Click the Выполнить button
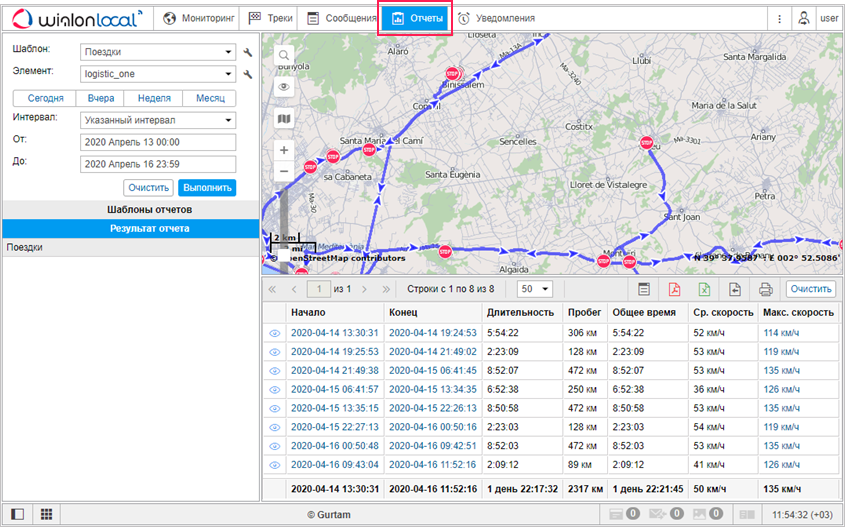Viewport: 845px width, 527px height. (206, 187)
